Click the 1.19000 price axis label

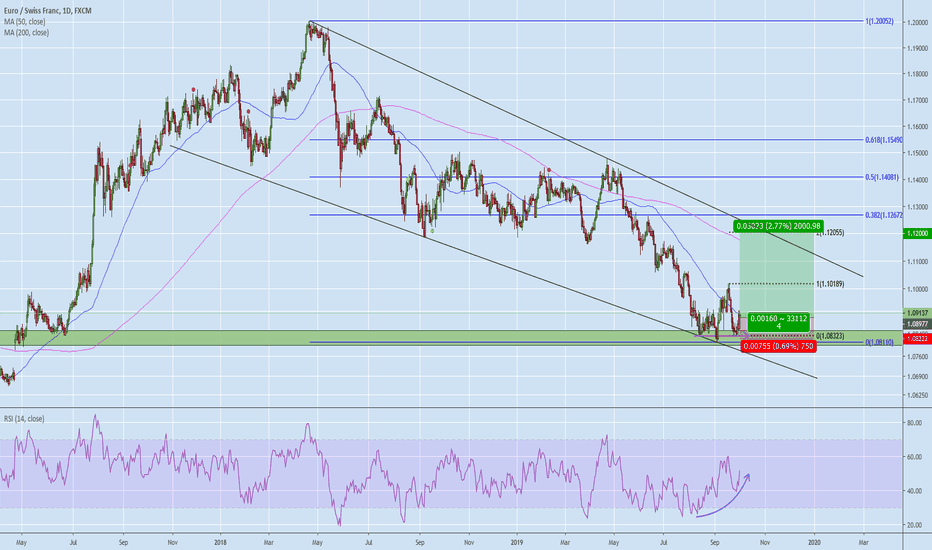point(918,48)
